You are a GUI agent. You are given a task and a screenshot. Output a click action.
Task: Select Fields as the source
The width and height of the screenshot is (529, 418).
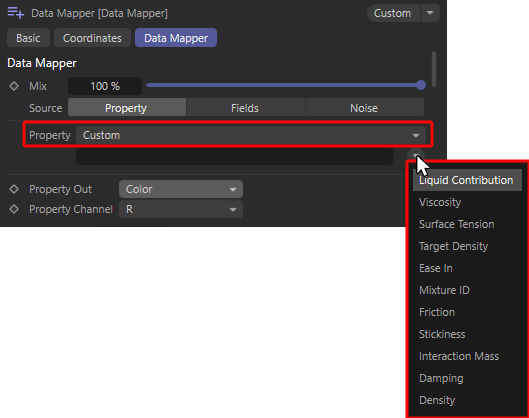pyautogui.click(x=245, y=108)
